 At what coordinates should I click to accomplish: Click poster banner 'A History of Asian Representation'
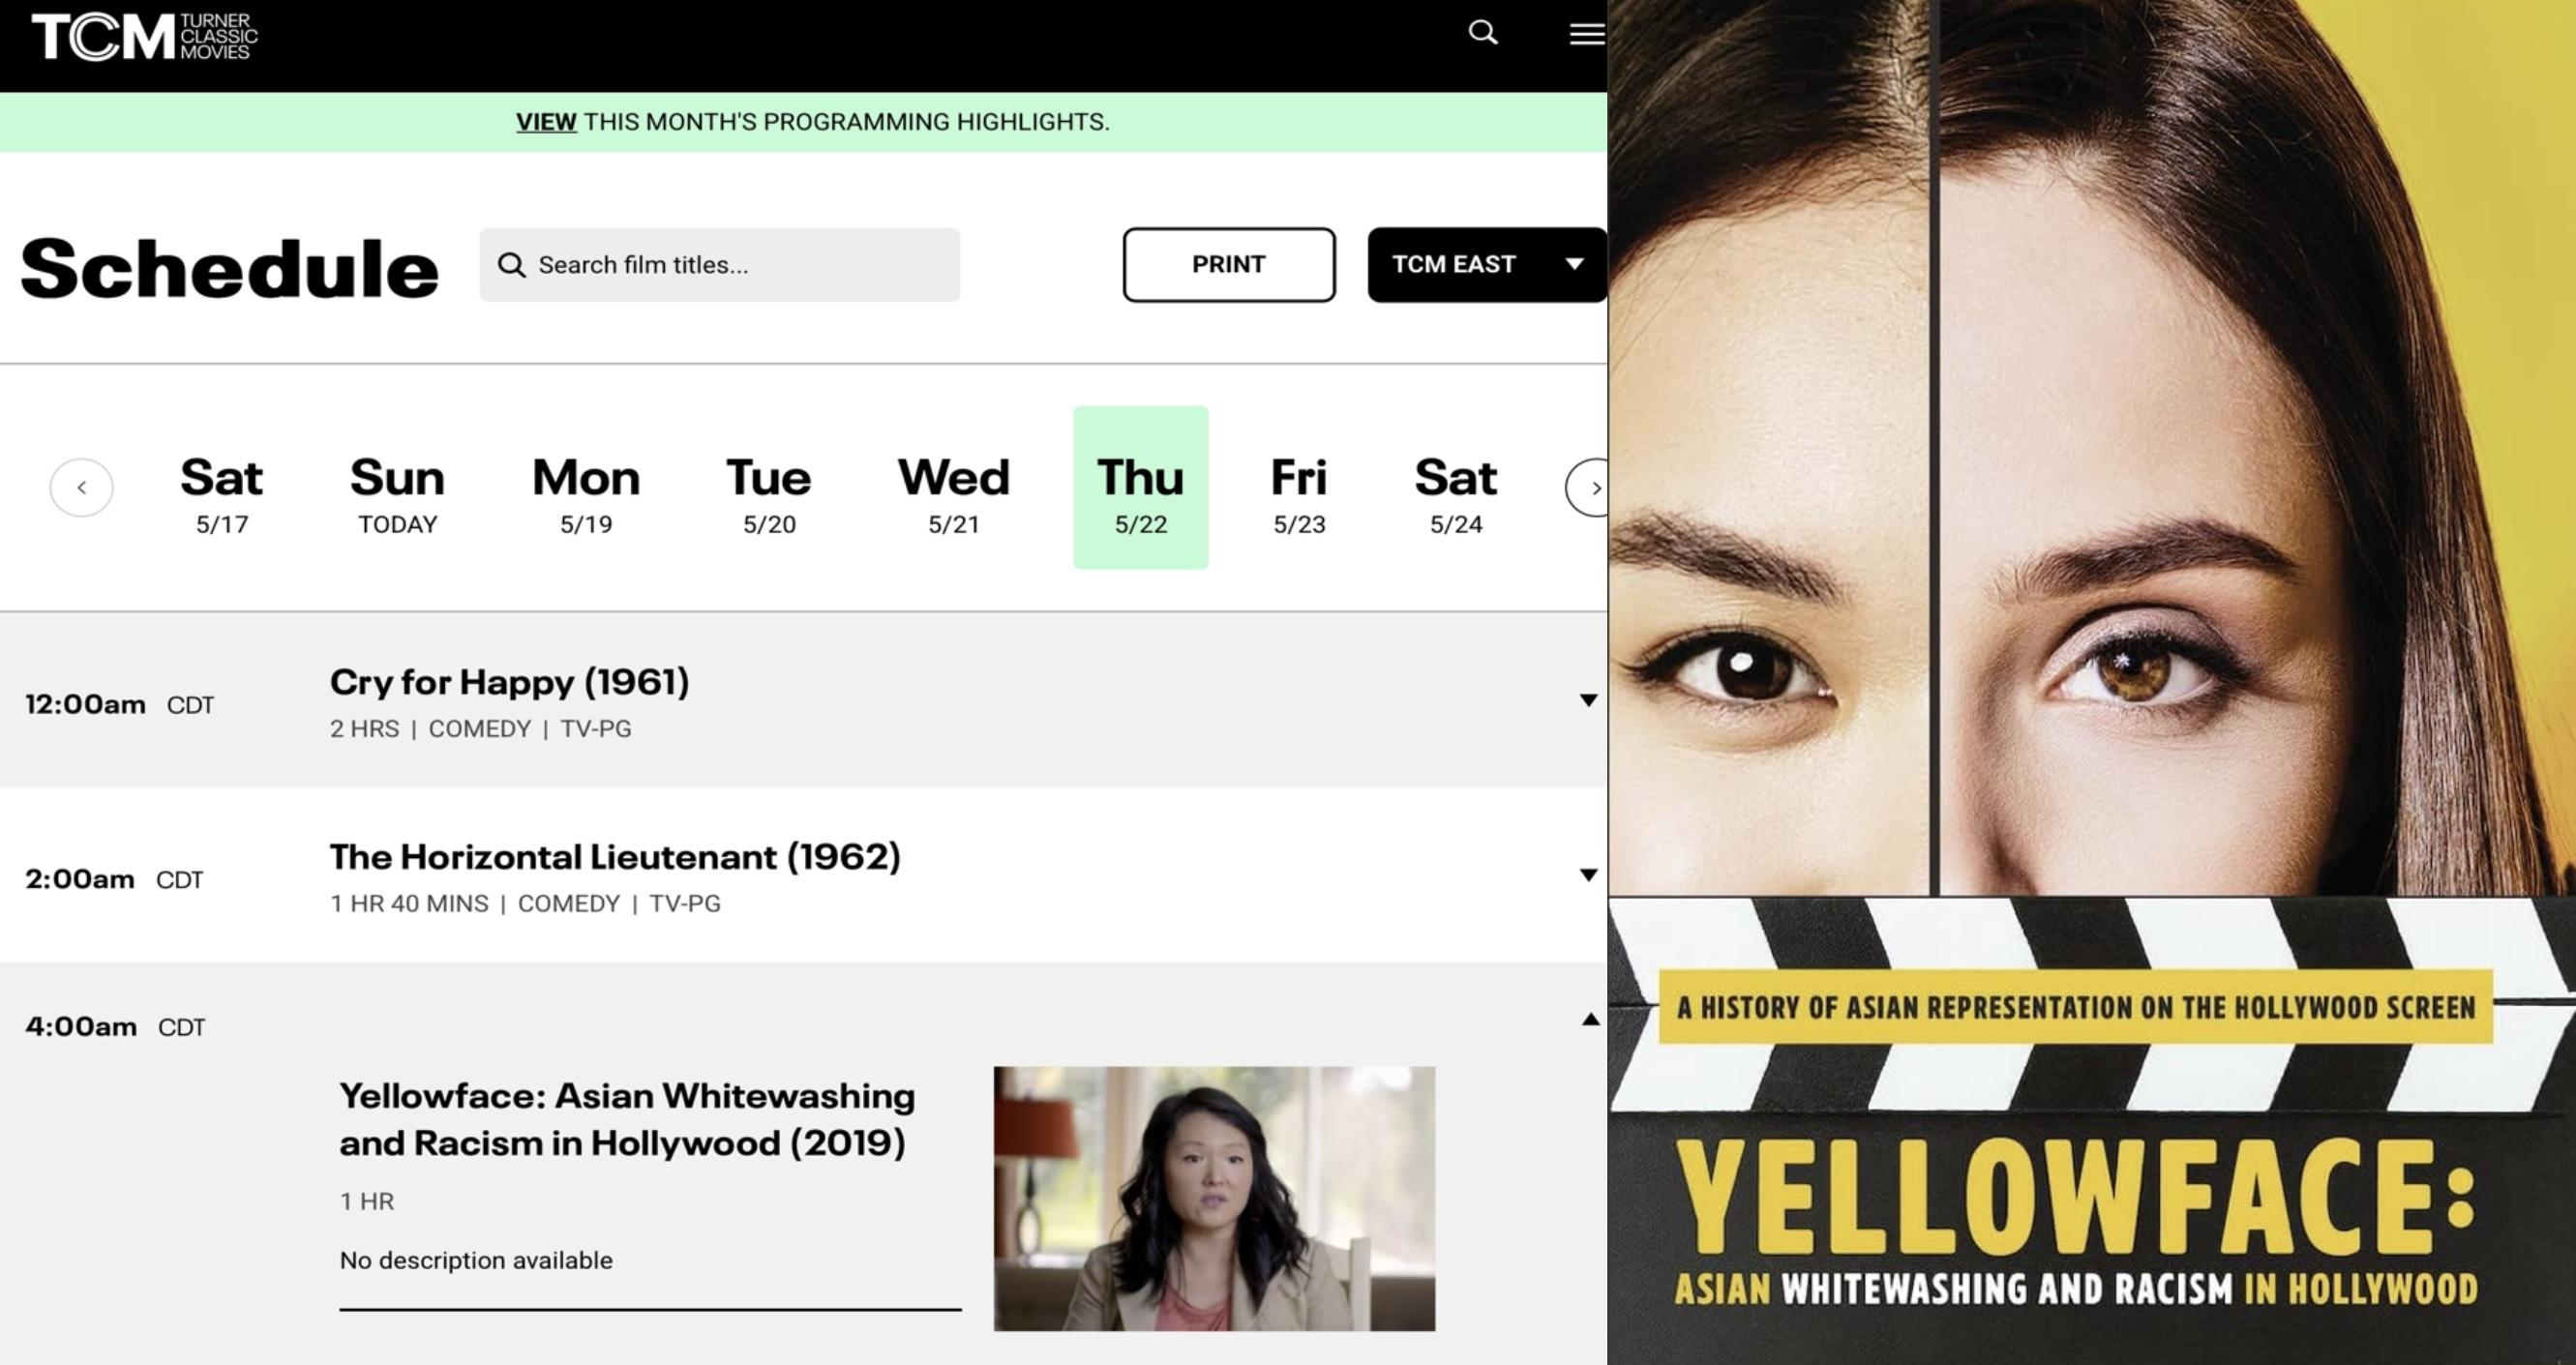pyautogui.click(x=2076, y=1007)
